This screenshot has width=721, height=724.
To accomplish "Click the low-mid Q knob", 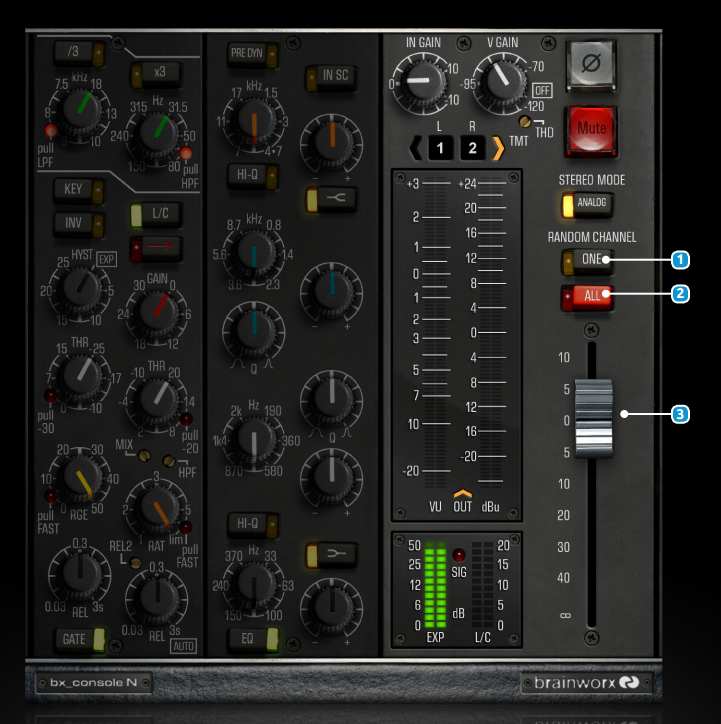I will click(331, 400).
